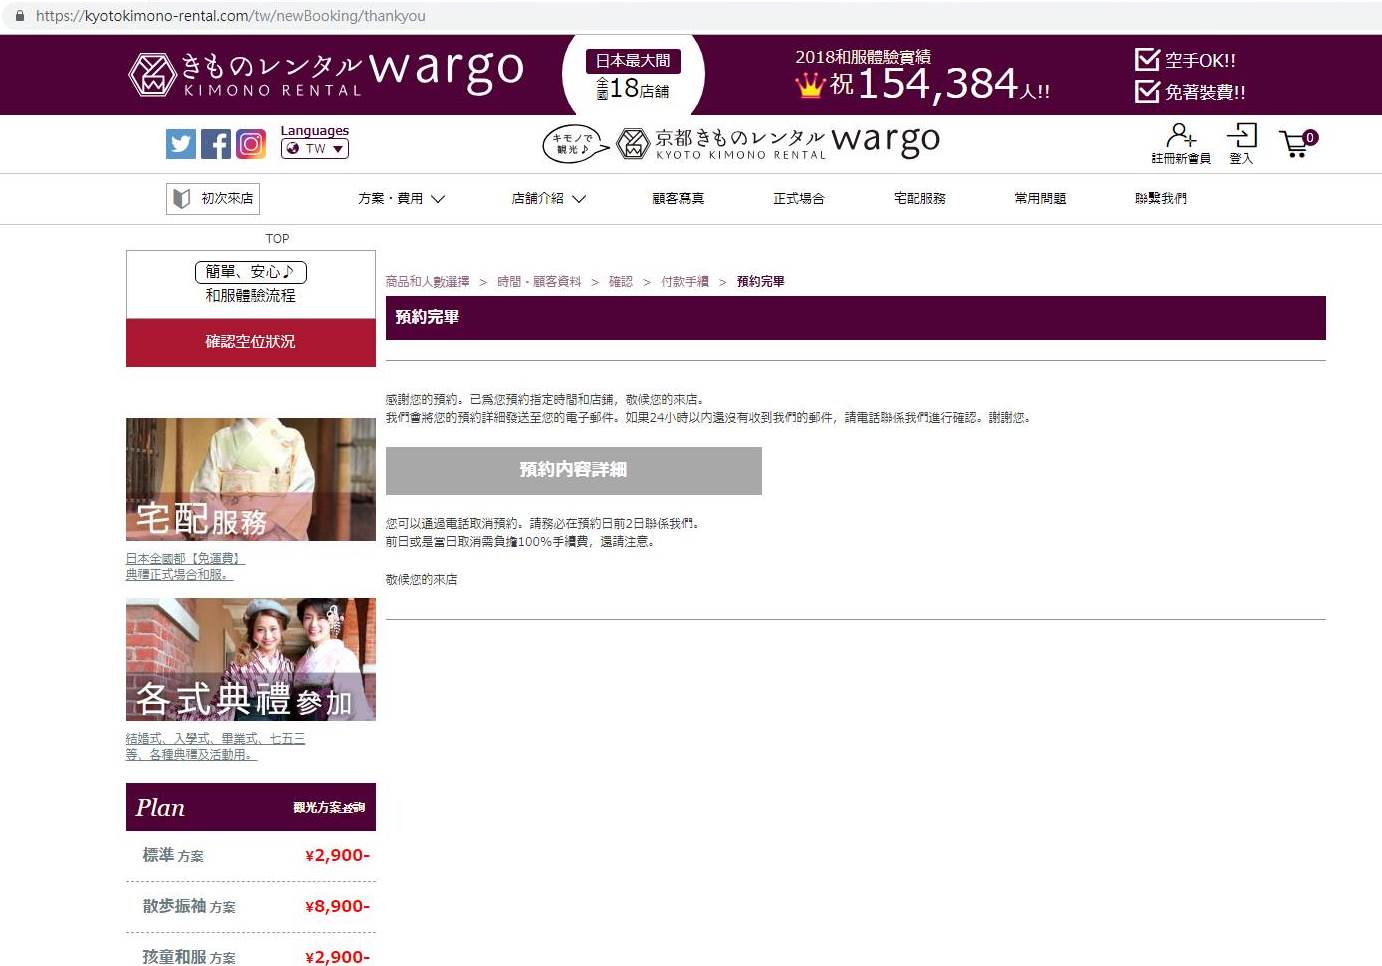1382x966 pixels.
Task: Click the 日本最大間 18店舖 badge
Action: (633, 75)
